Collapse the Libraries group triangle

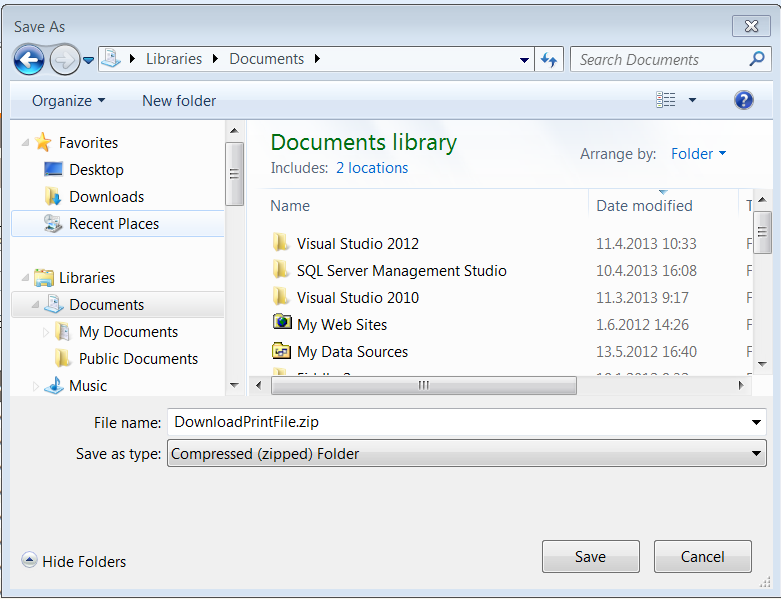[x=25, y=278]
